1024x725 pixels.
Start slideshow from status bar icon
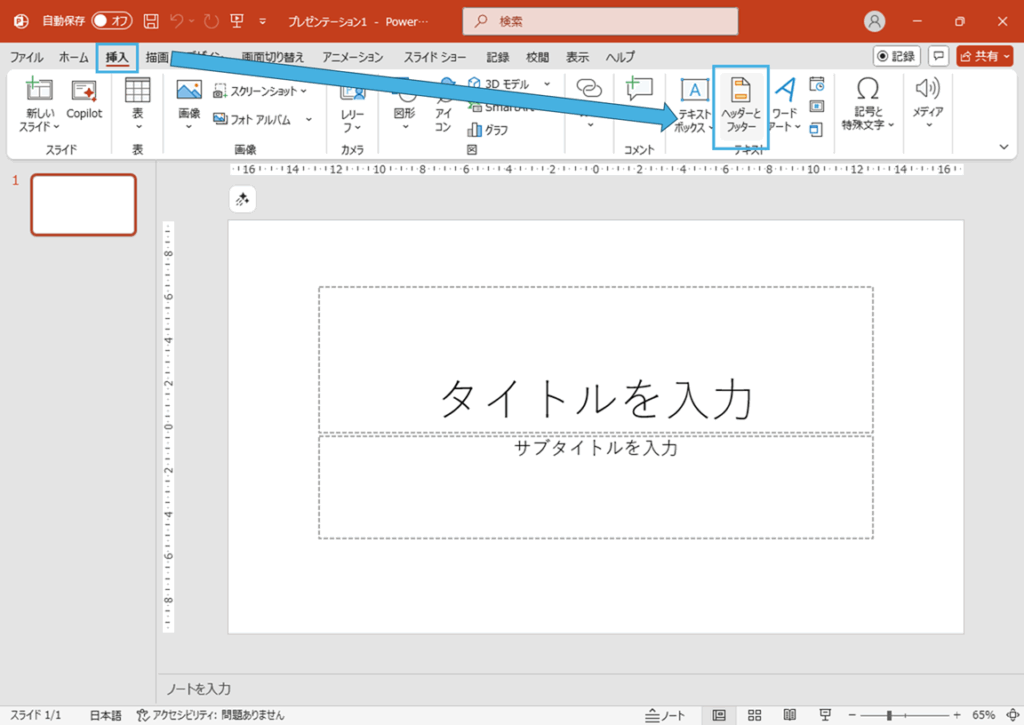tap(823, 715)
